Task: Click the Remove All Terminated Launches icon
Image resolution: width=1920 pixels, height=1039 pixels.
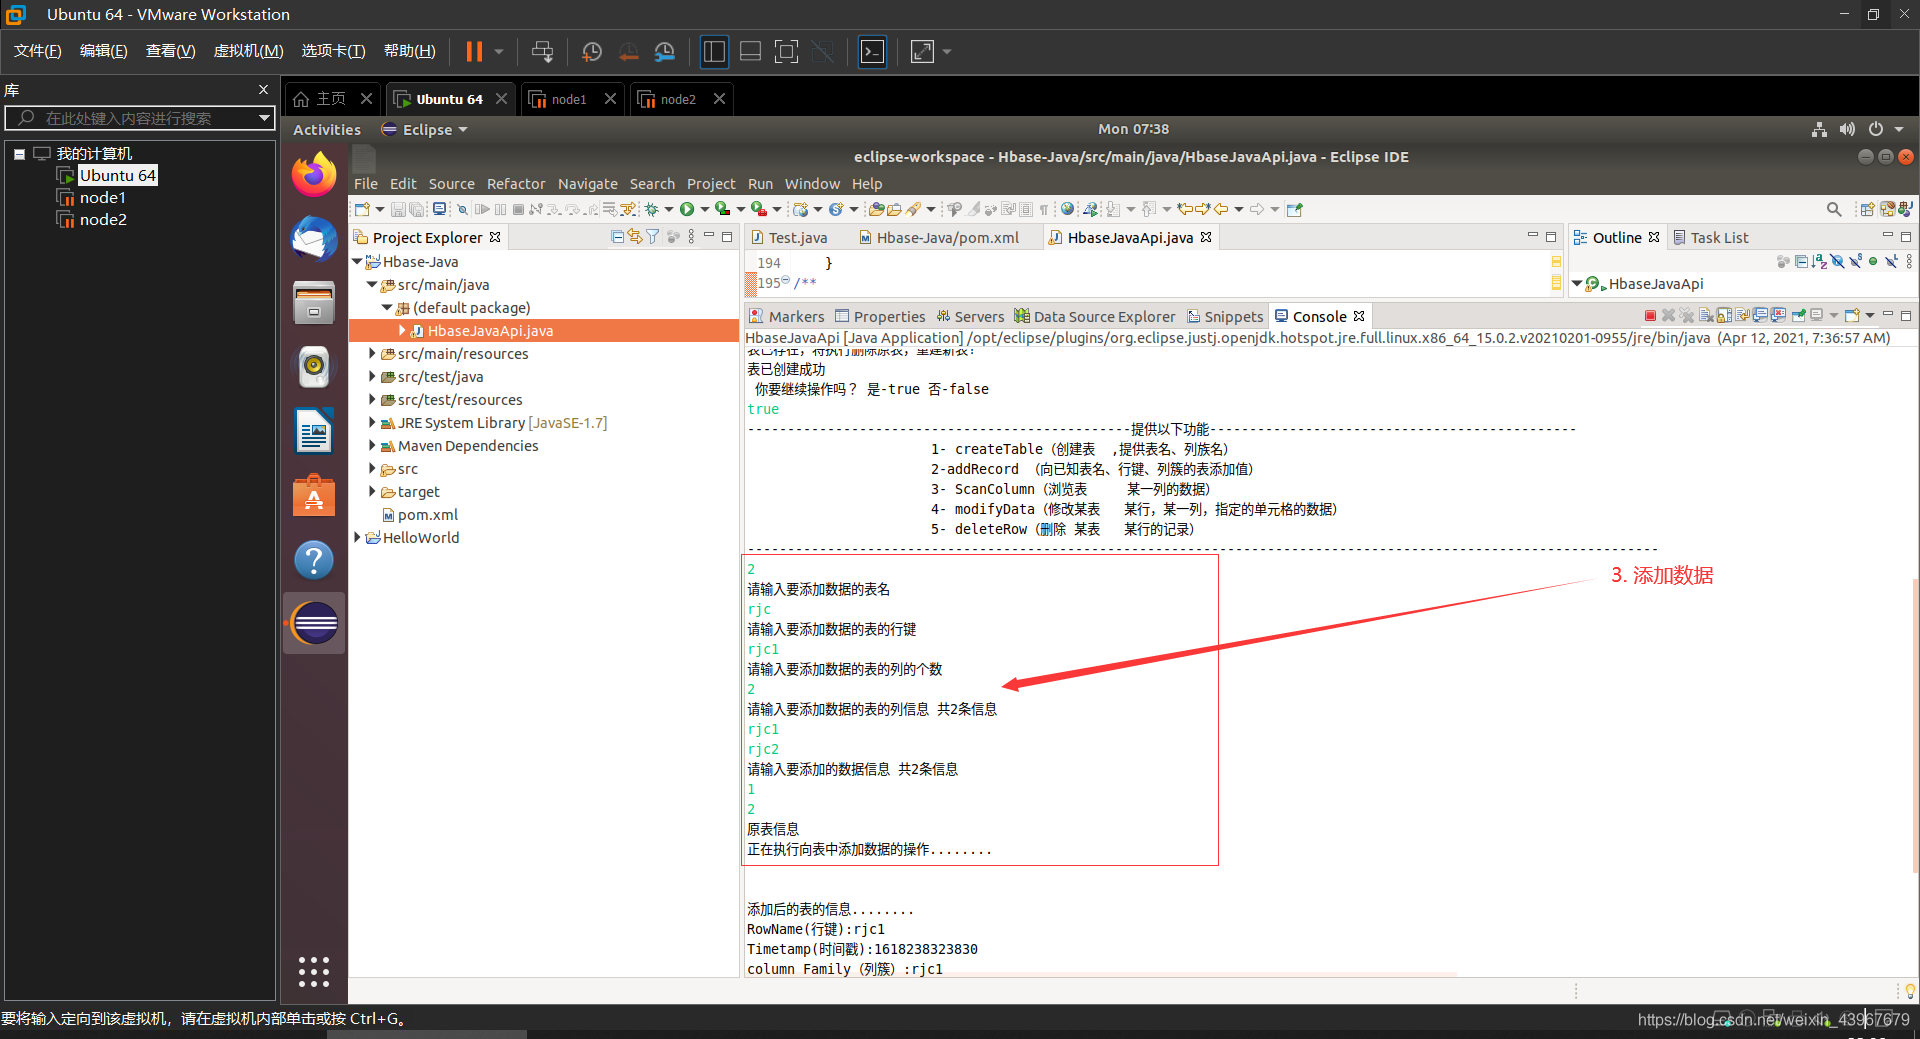Action: click(x=1686, y=316)
